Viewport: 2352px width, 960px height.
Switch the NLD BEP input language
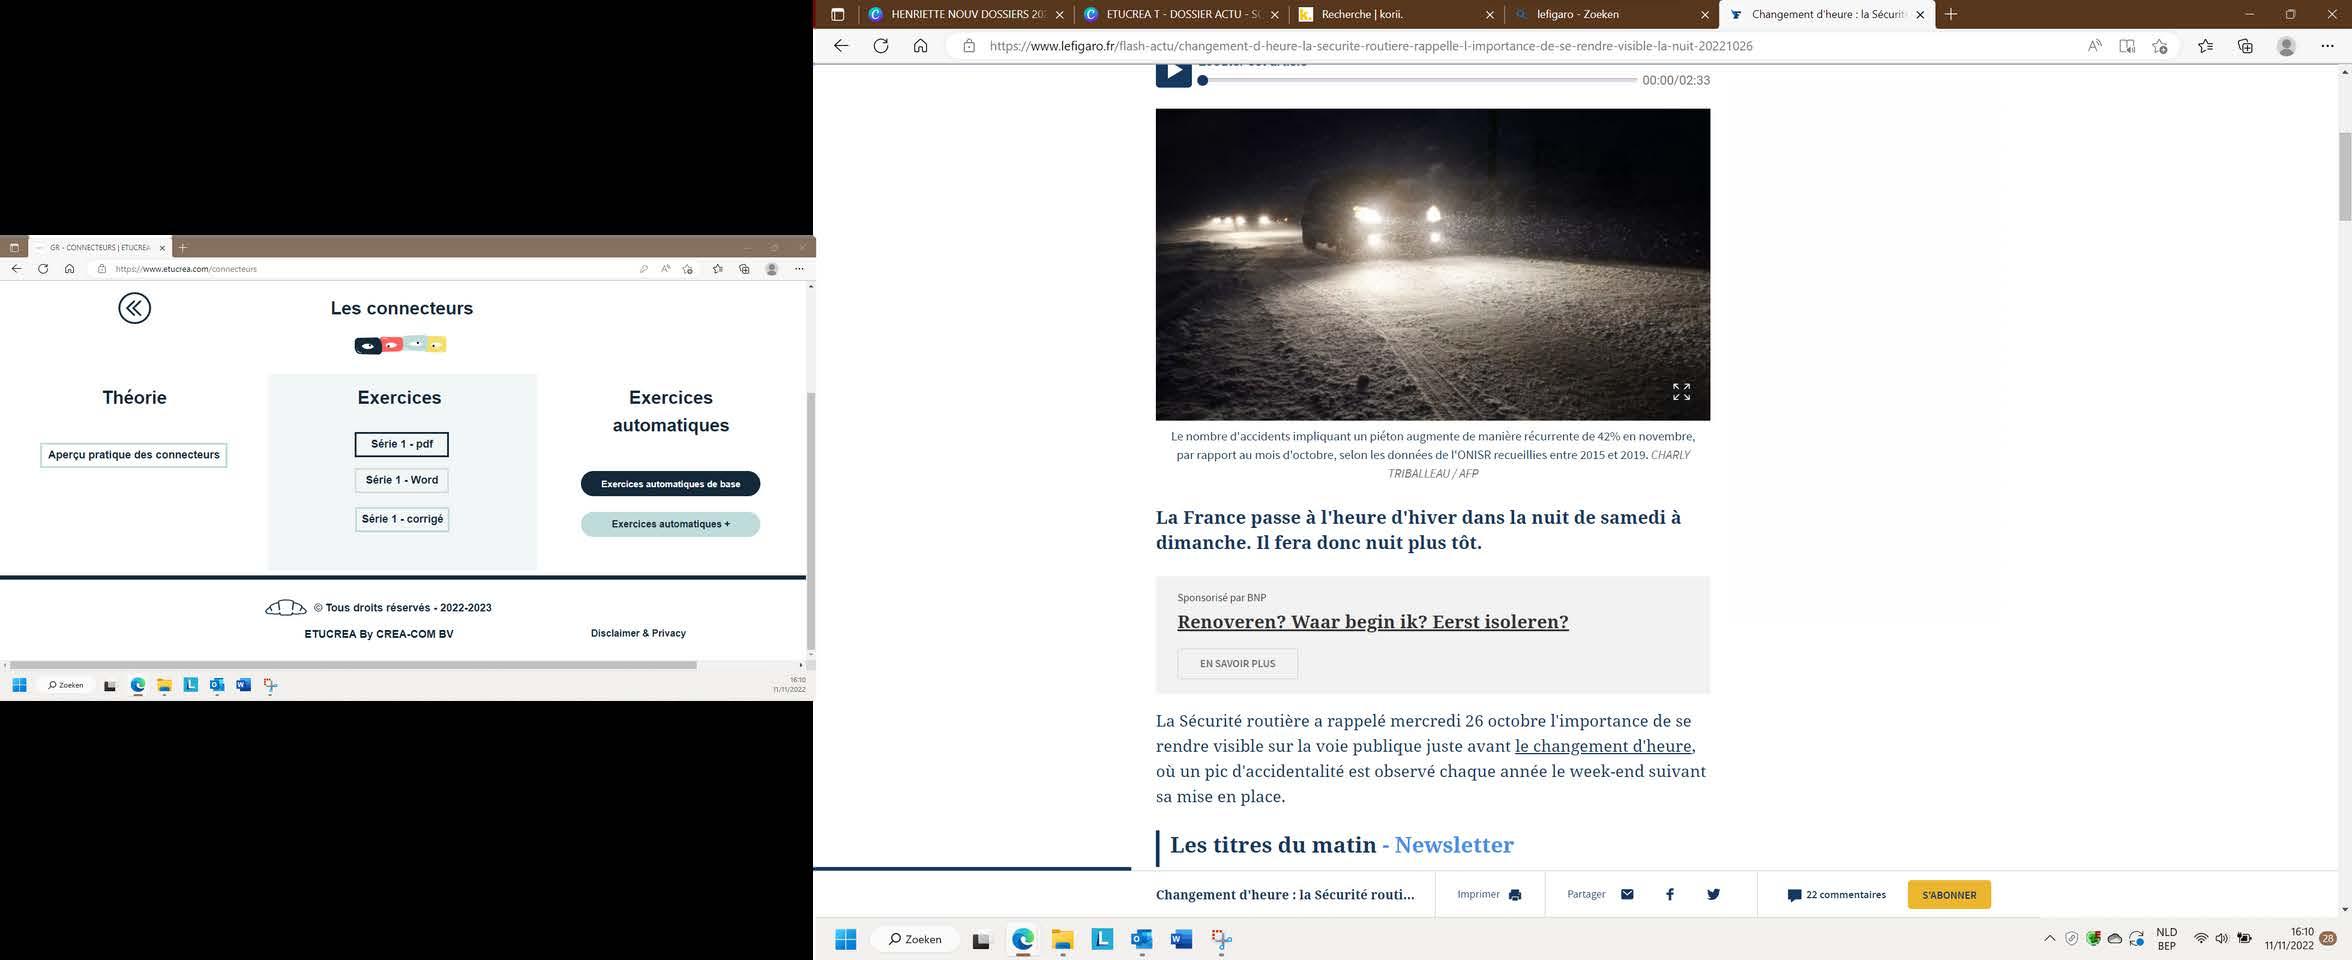(2166, 939)
